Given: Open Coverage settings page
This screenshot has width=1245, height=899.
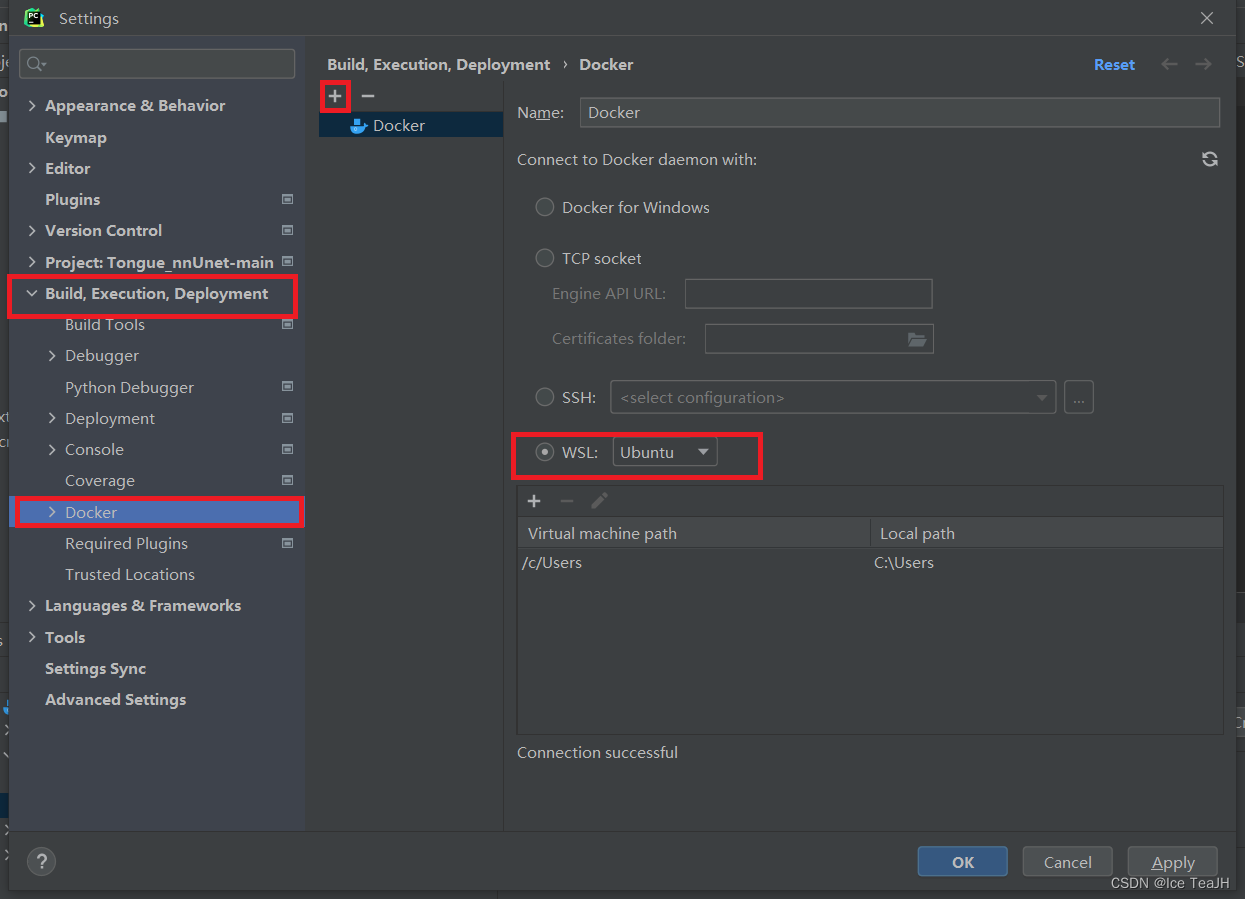Looking at the screenshot, I should 100,480.
